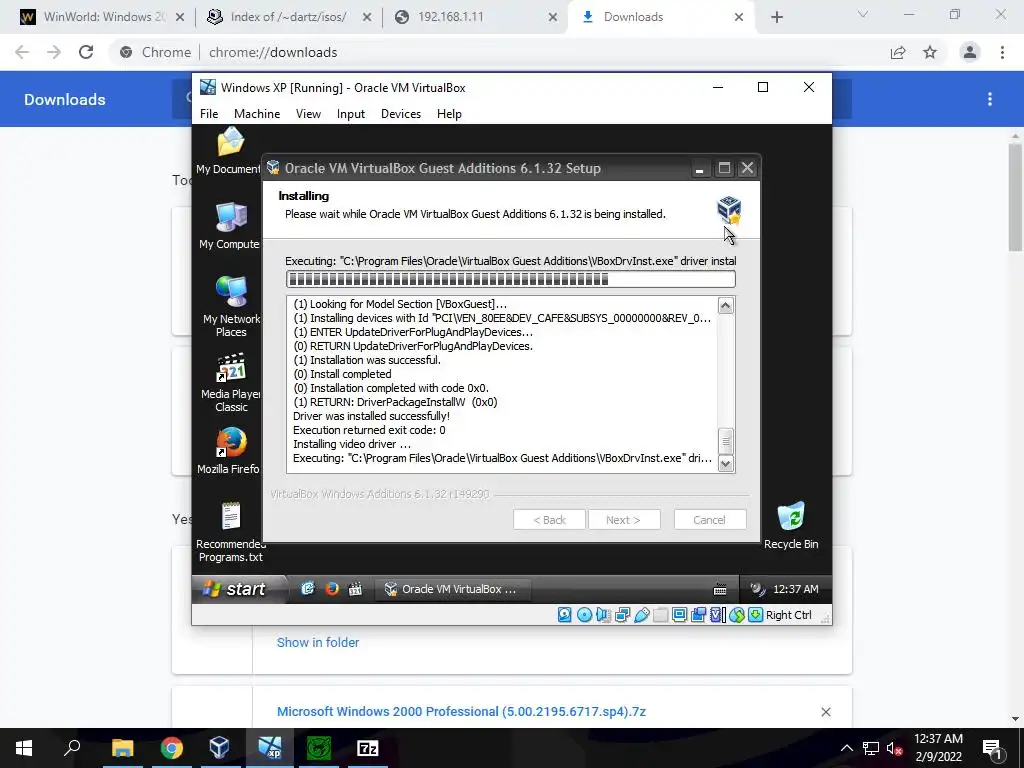1024x768 pixels.
Task: Click the recording status icon
Action: coord(698,615)
